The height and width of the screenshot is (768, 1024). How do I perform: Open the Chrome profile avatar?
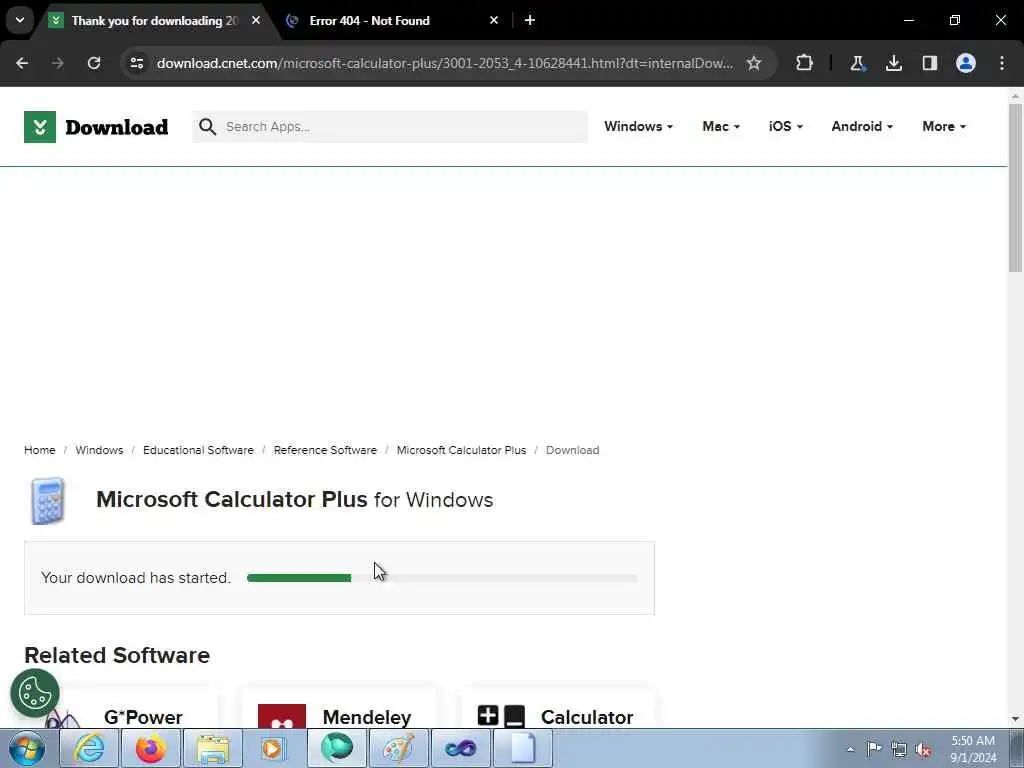(966, 63)
